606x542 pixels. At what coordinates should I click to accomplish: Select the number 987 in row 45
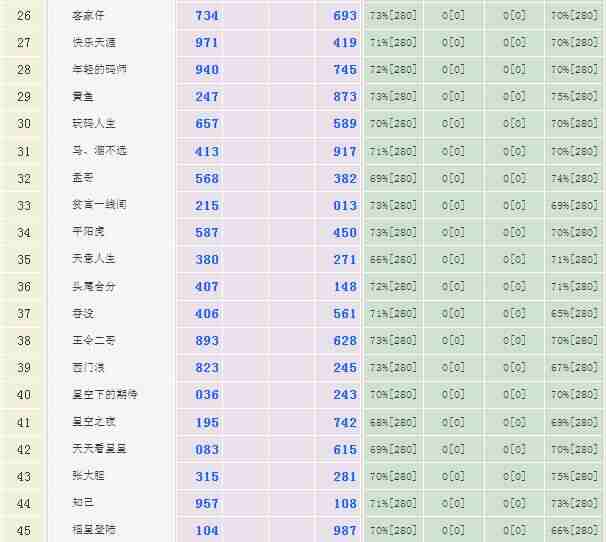345,530
